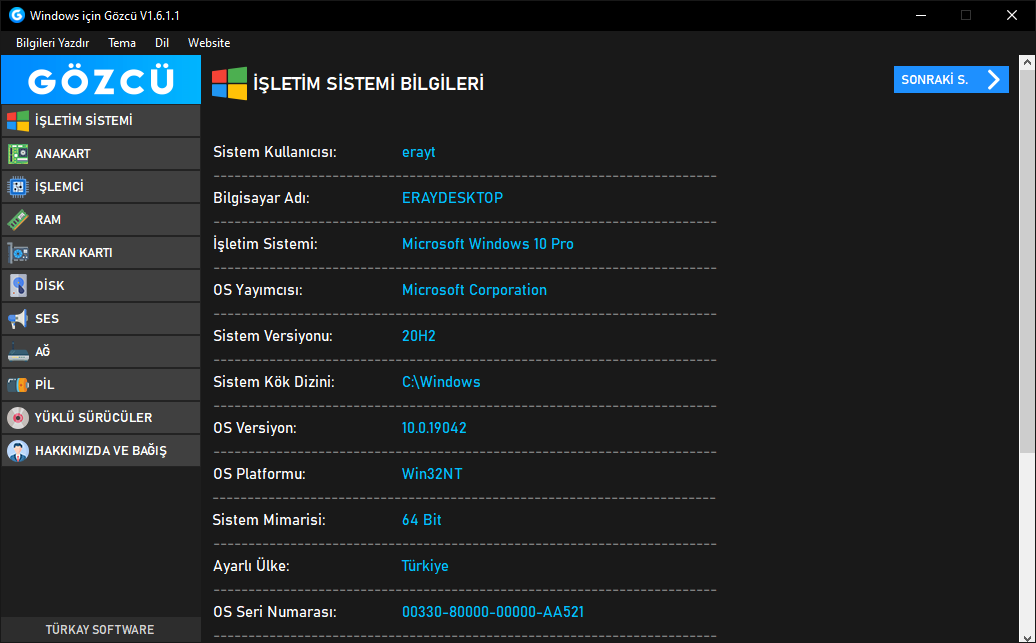Open the Dil menu

pos(162,43)
